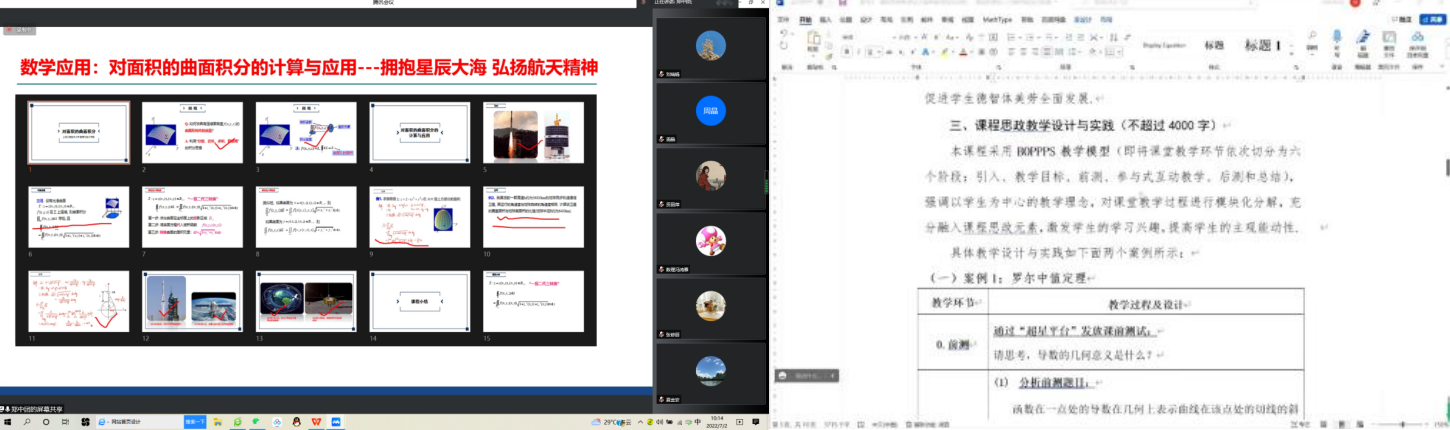The height and width of the screenshot is (430, 1450).
Task: Click the Dictate microphone icon
Action: coord(1337,42)
